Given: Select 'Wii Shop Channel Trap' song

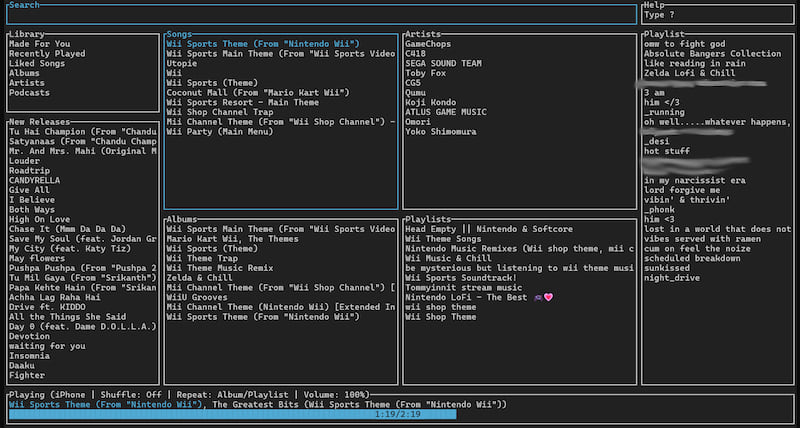Looking at the screenshot, I should [220, 112].
